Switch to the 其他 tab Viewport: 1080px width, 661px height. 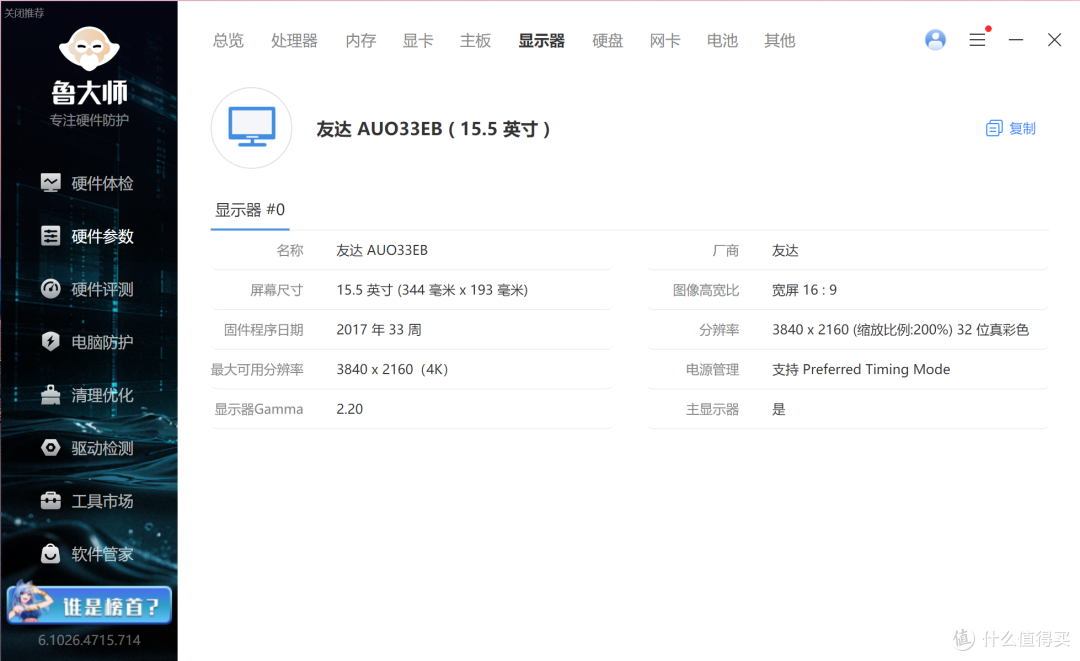[x=780, y=41]
